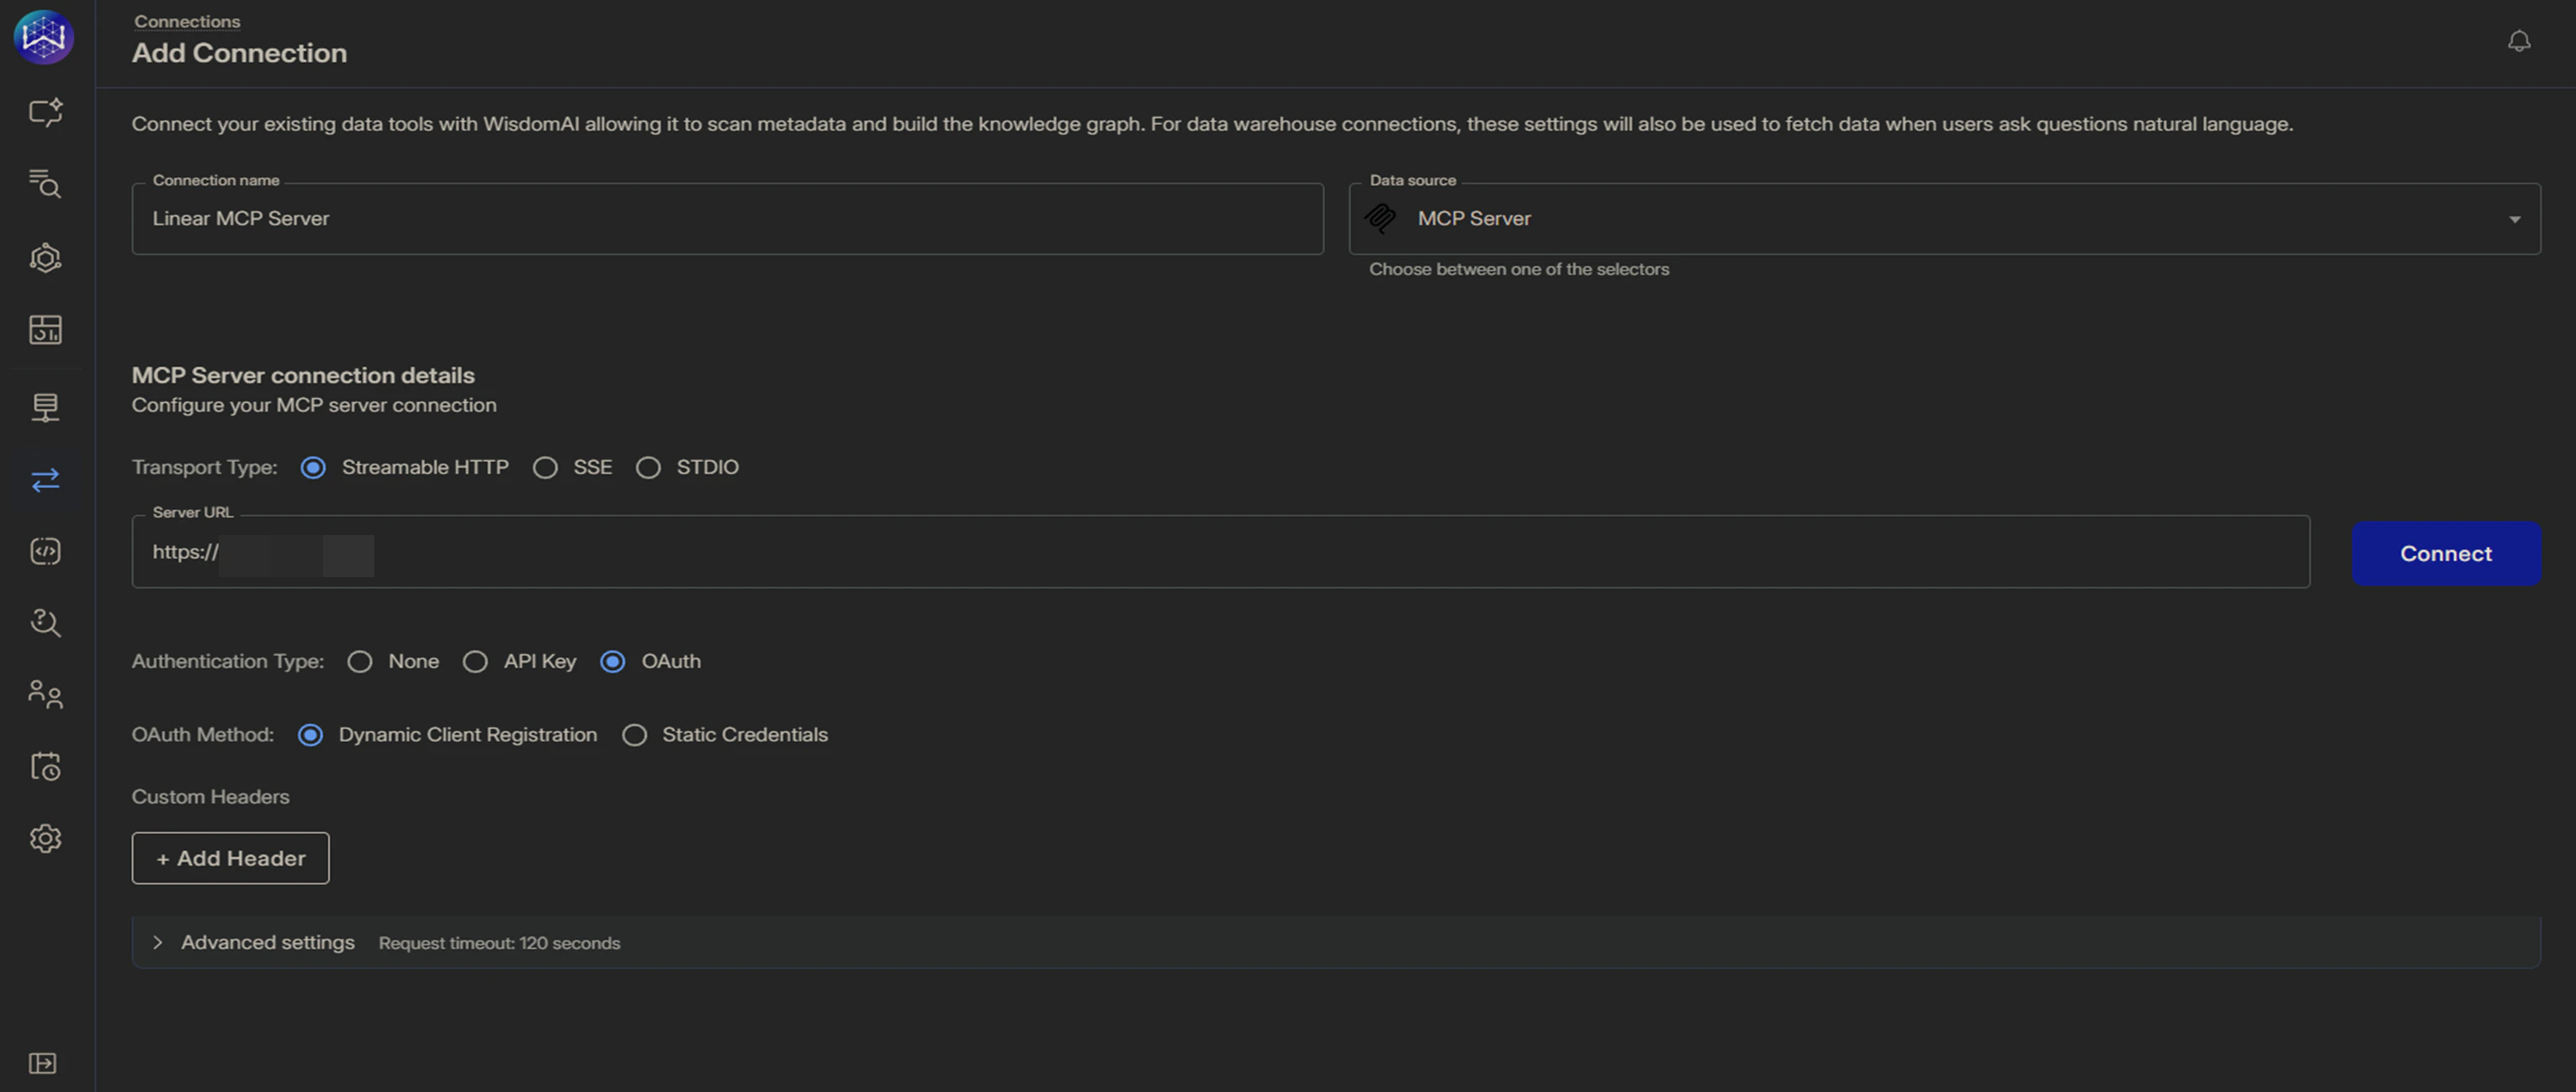Click "MCP Server connection details" heading
Viewport: 2576px width, 1092px height.
[x=303, y=375]
